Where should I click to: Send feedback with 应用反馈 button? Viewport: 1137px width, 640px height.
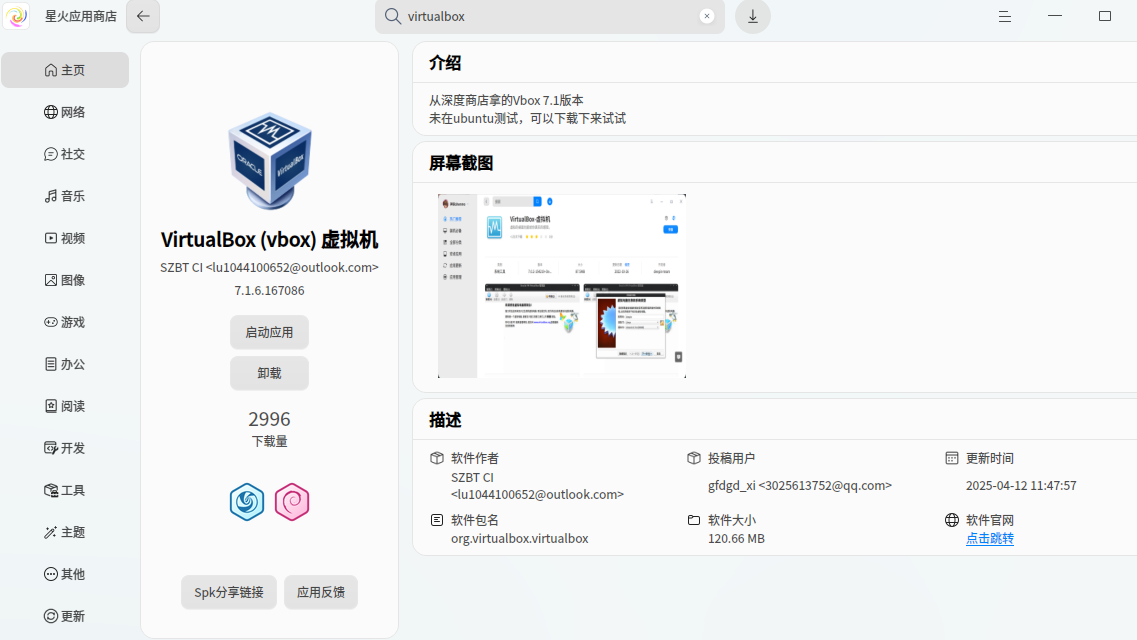pos(321,592)
